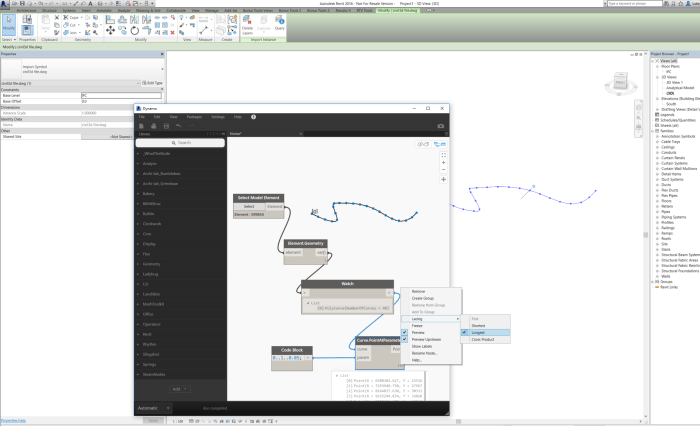Screen dimensions: 700x426
Task: Click Dynamo zoom-to-fit icon
Action: pyautogui.click(x=443, y=155)
